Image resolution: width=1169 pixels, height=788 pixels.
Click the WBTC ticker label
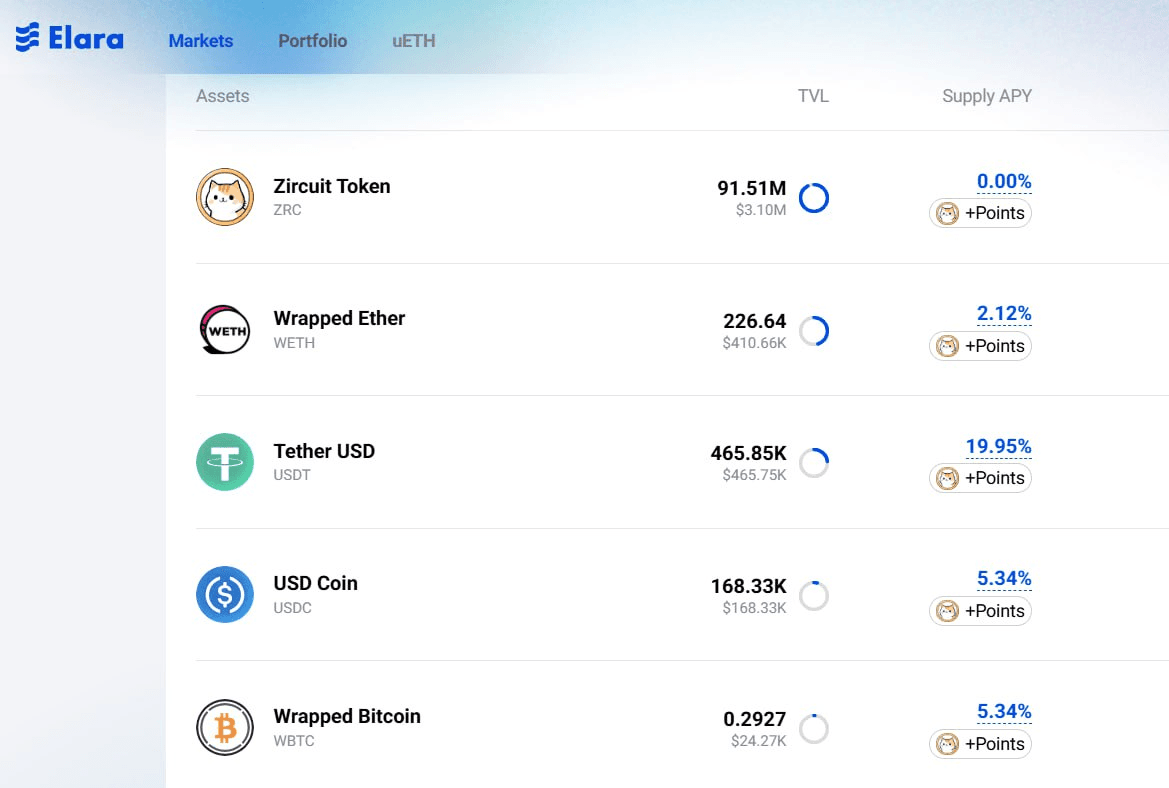click(294, 741)
